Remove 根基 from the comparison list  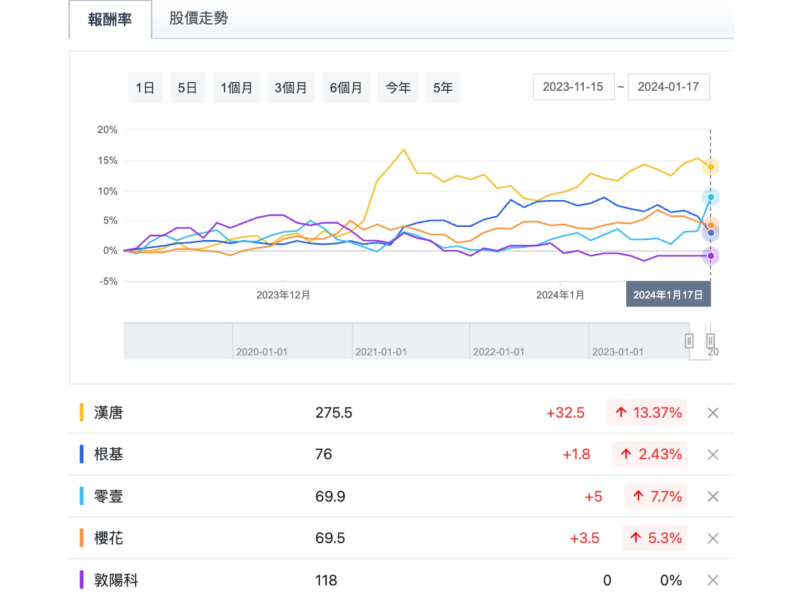713,454
